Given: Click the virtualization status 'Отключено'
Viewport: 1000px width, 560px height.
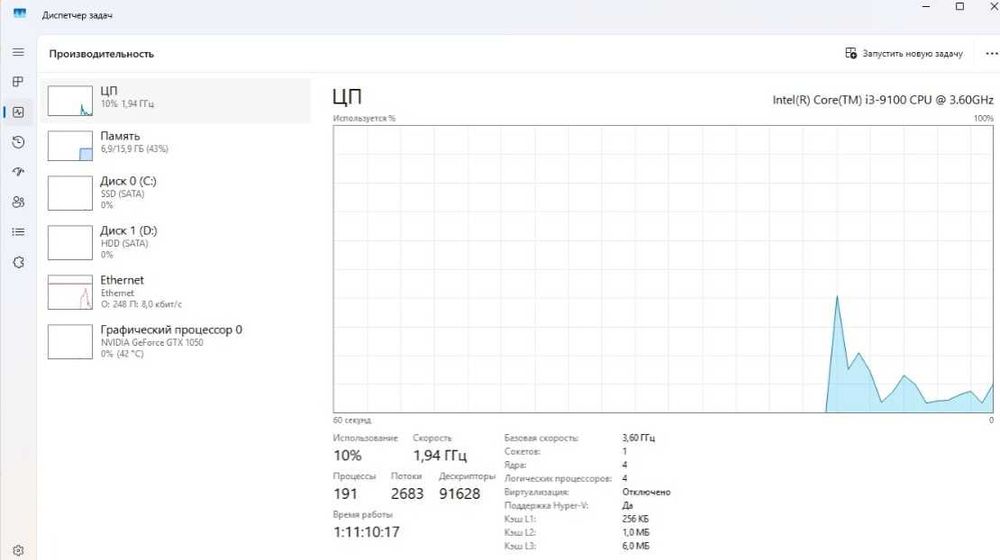Looking at the screenshot, I should click(x=646, y=492).
